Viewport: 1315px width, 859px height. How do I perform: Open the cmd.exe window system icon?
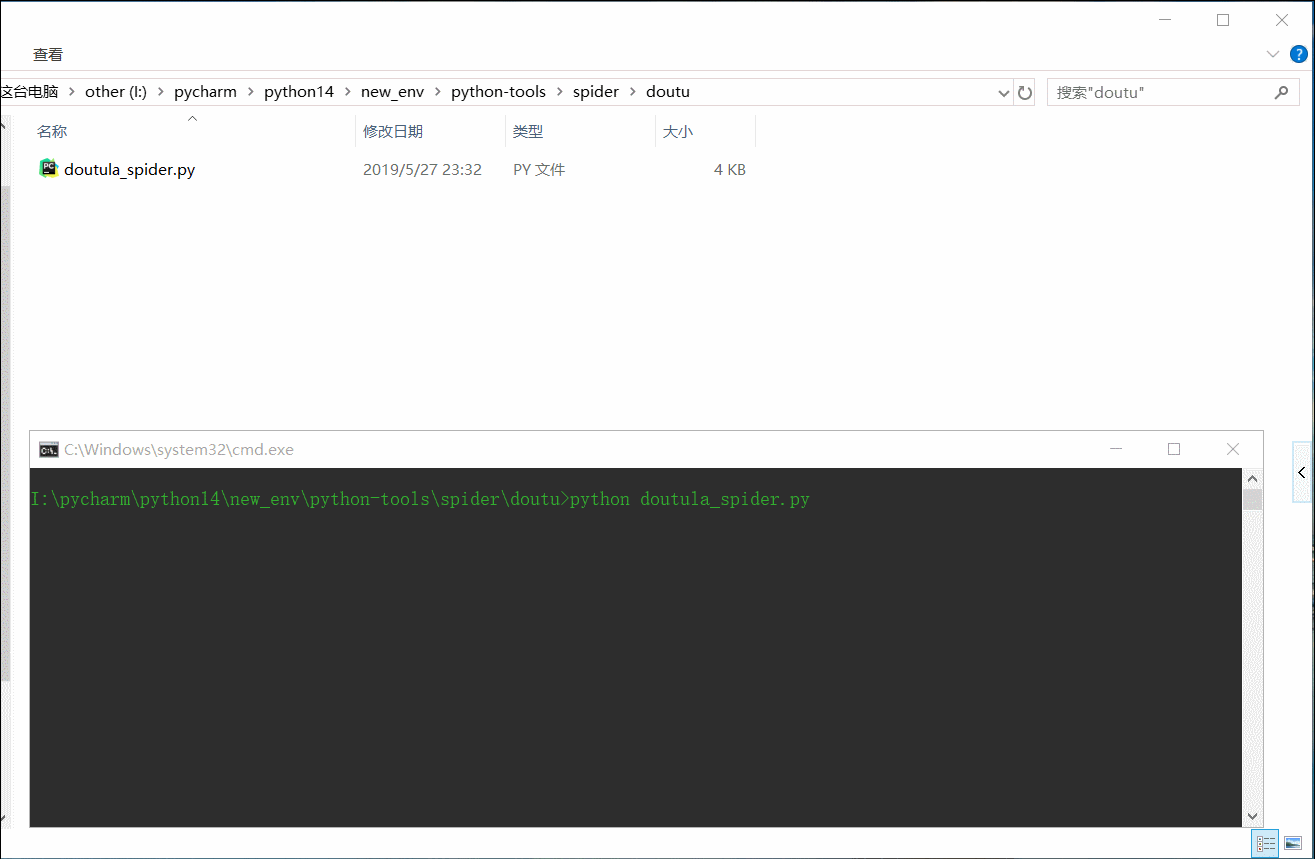(48, 450)
